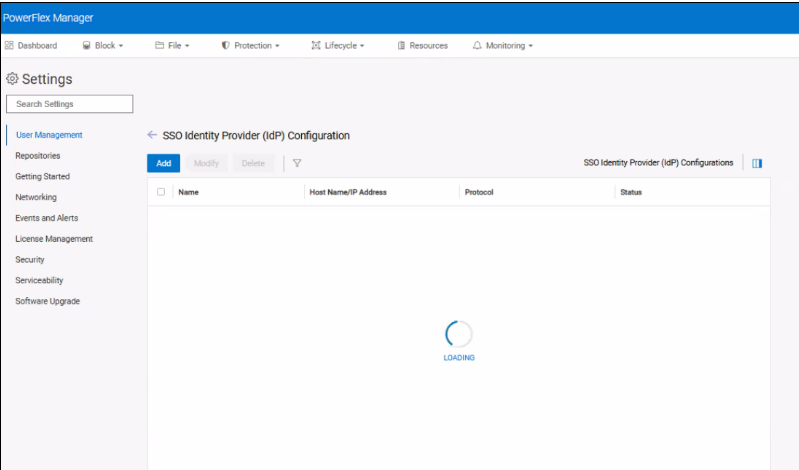Click the SSO Identity Provider (IdP) Configuration heading
Image resolution: width=799 pixels, height=470 pixels.
tap(256, 136)
